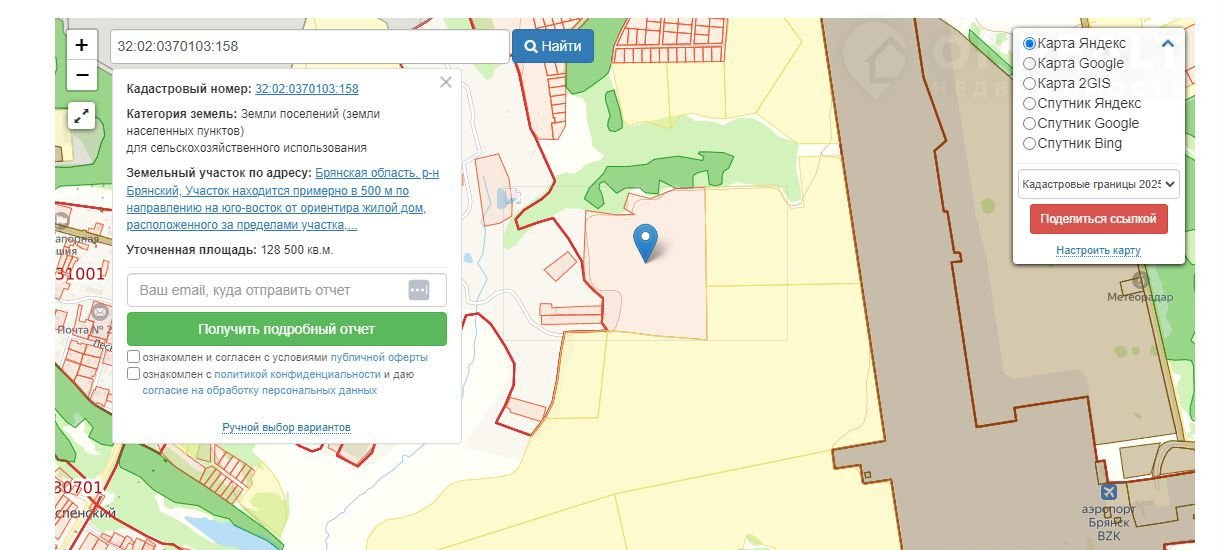Click Поделиться ссылкой button
The image size is (1222, 550).
(x=1098, y=219)
